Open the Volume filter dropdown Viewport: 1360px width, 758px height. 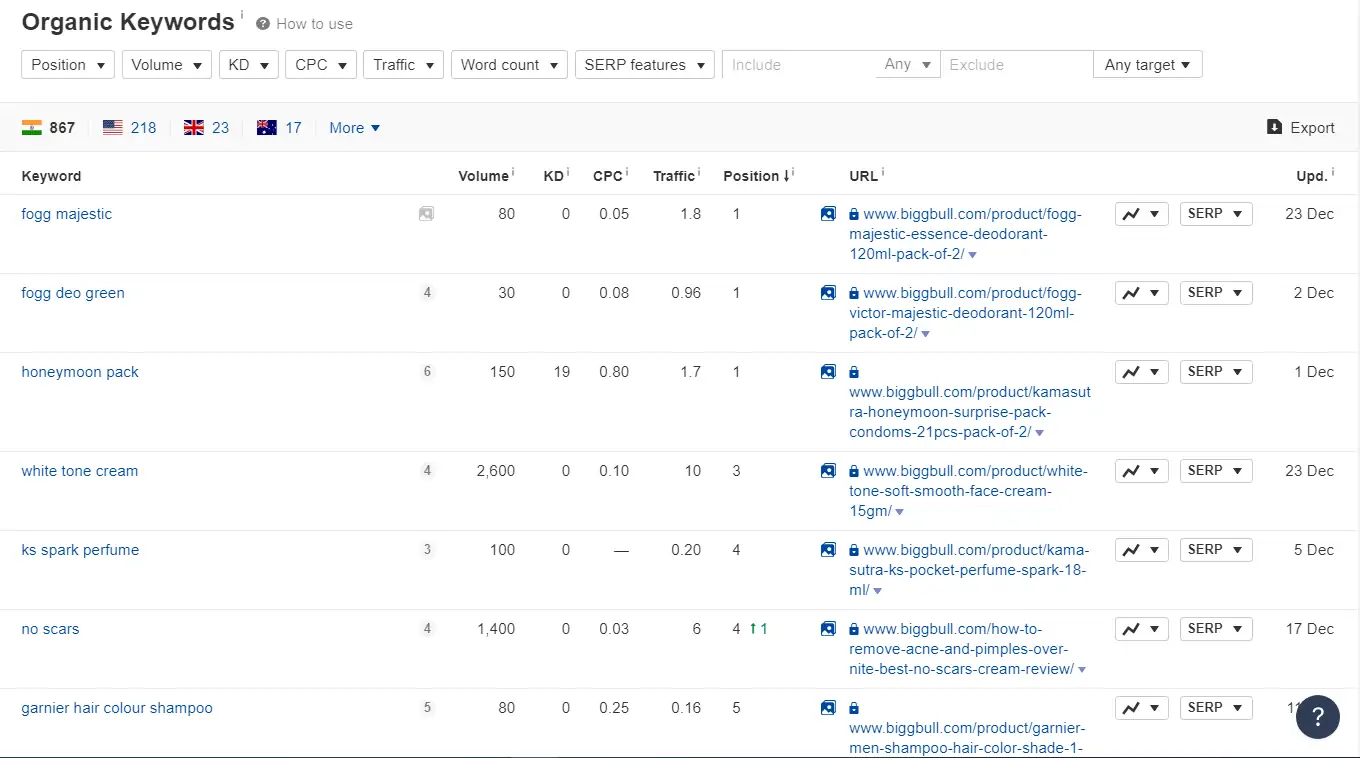[167, 65]
